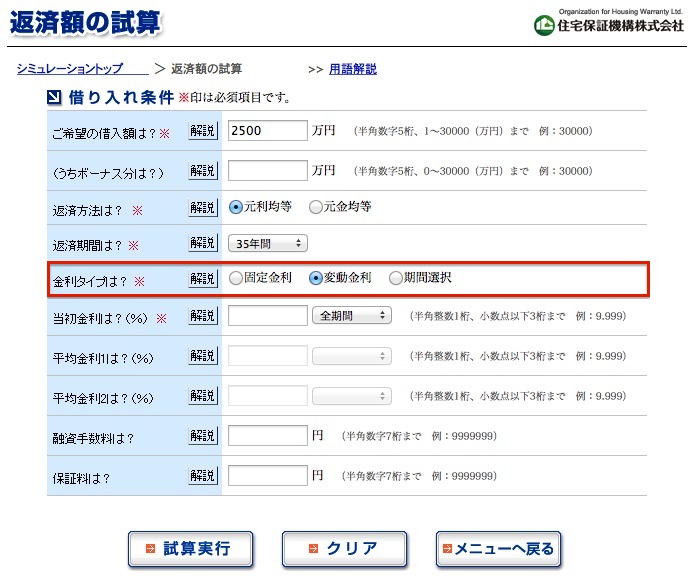Run calculation with 試算実行 button

coord(190,549)
